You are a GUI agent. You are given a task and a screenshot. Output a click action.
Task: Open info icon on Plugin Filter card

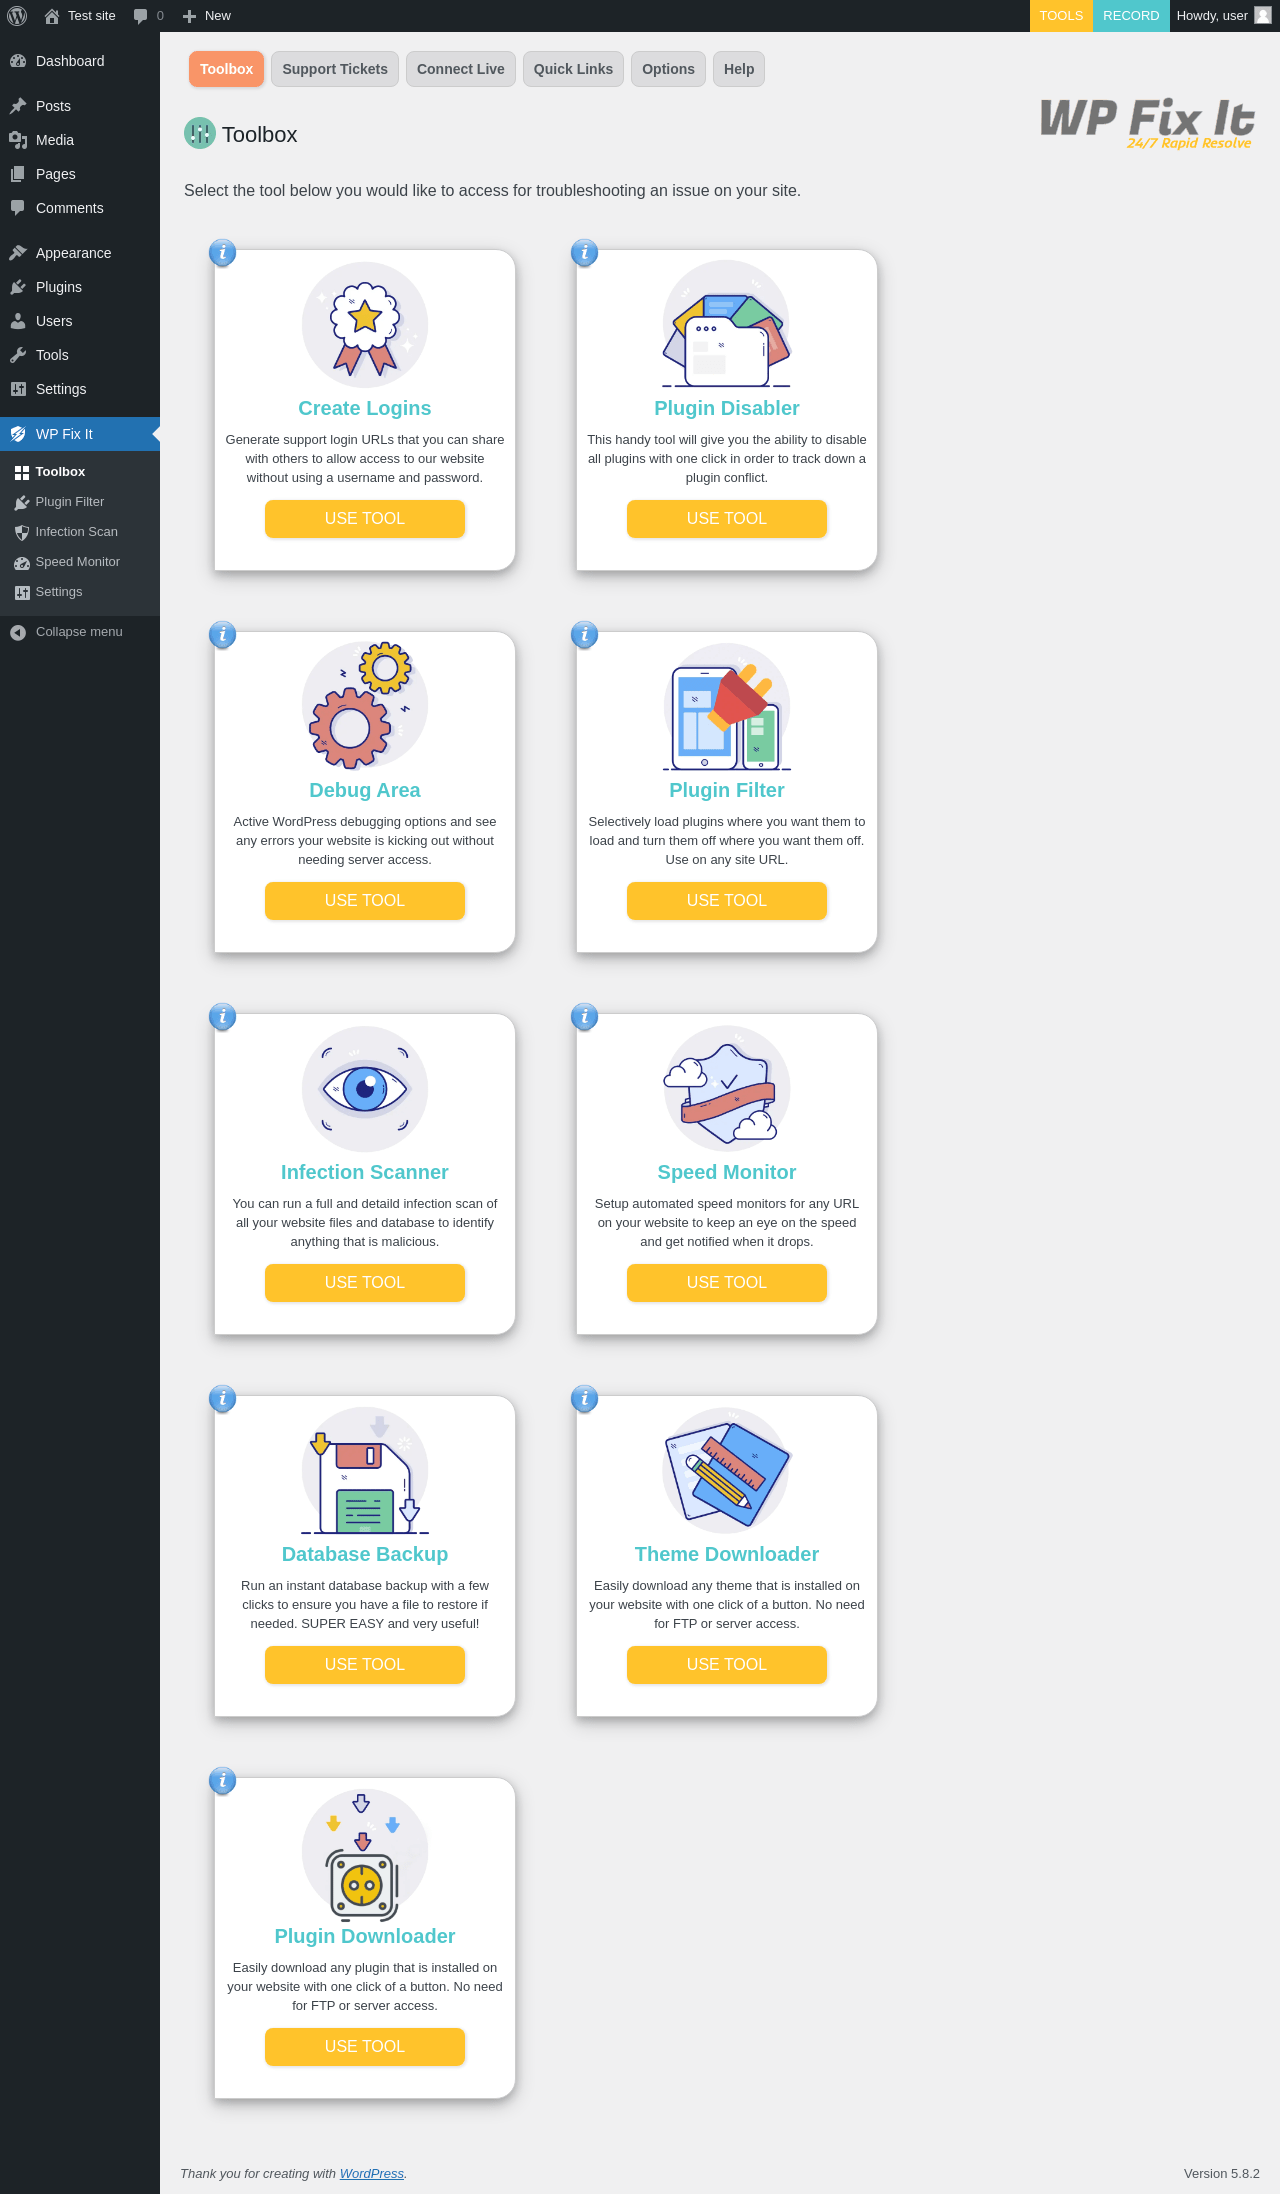point(584,635)
